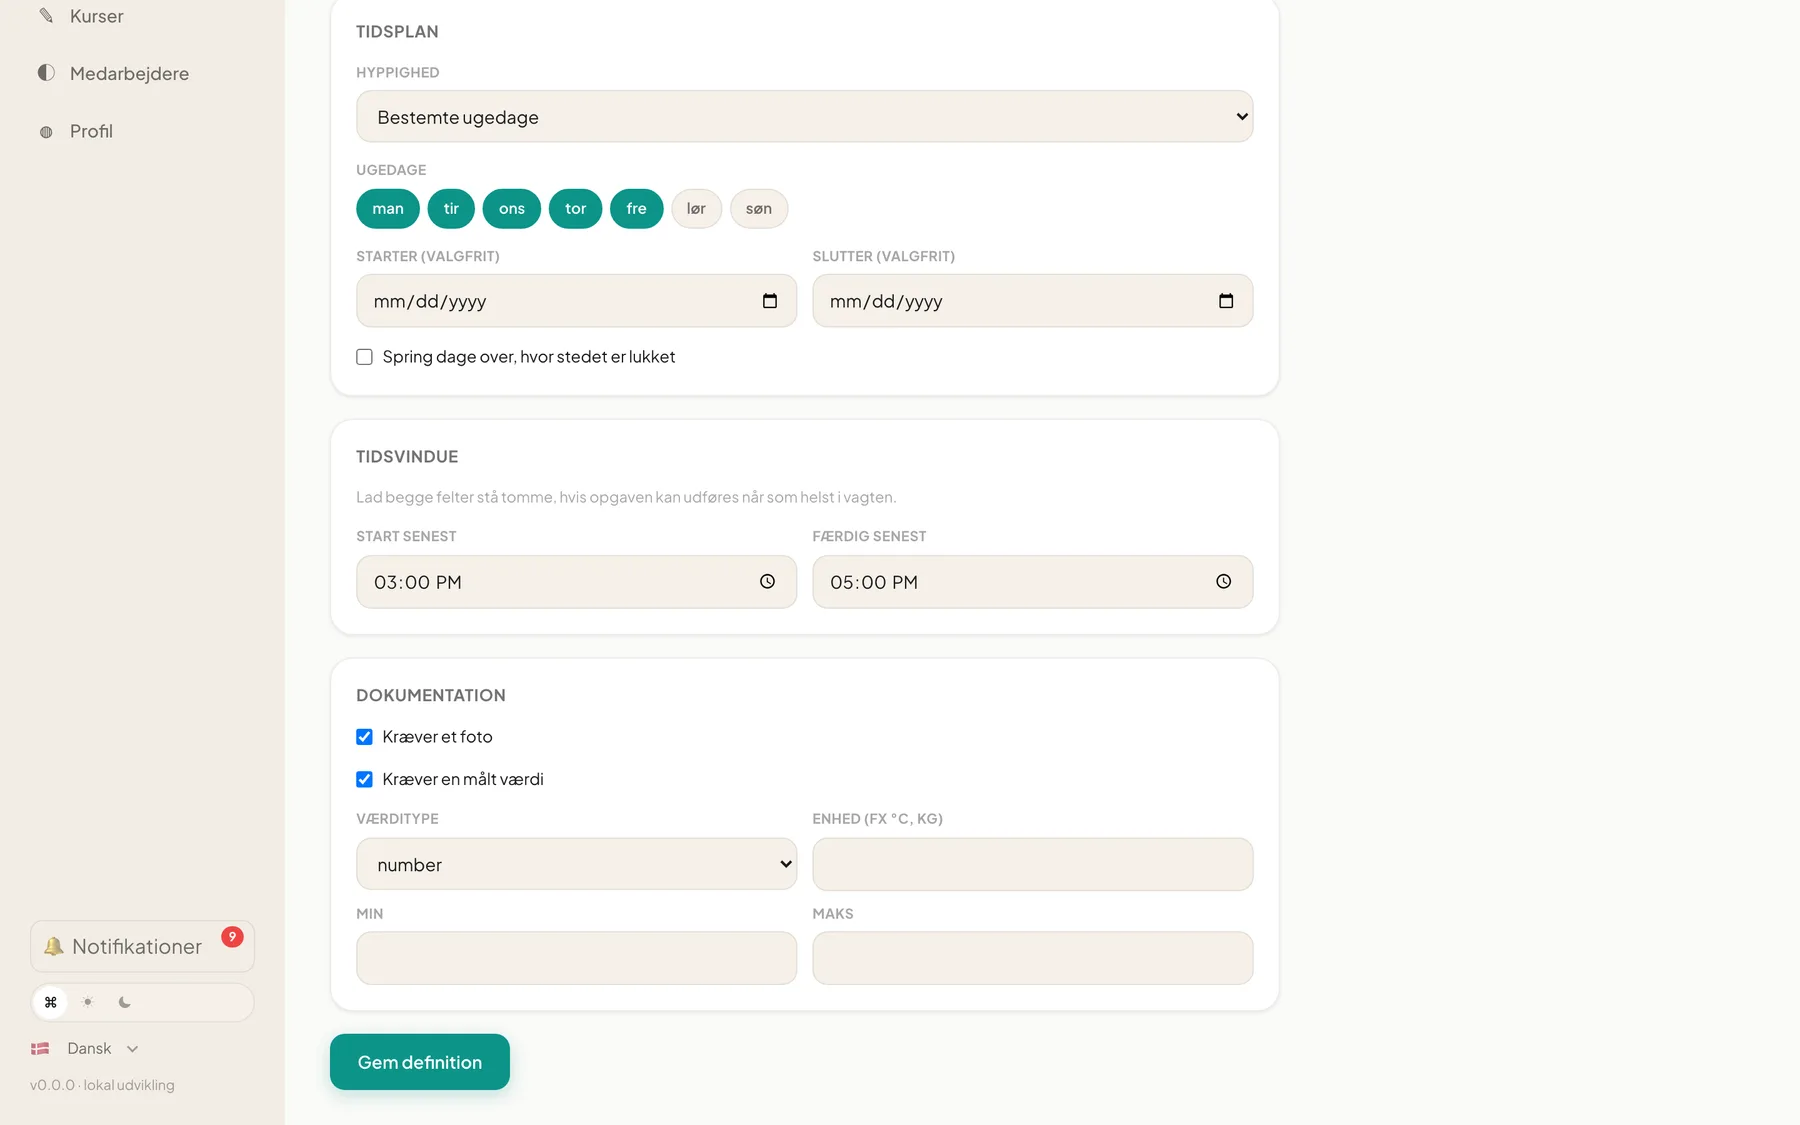Open calendar picker in Slutter date field
Viewport: 1800px width, 1125px height.
click(x=1226, y=301)
